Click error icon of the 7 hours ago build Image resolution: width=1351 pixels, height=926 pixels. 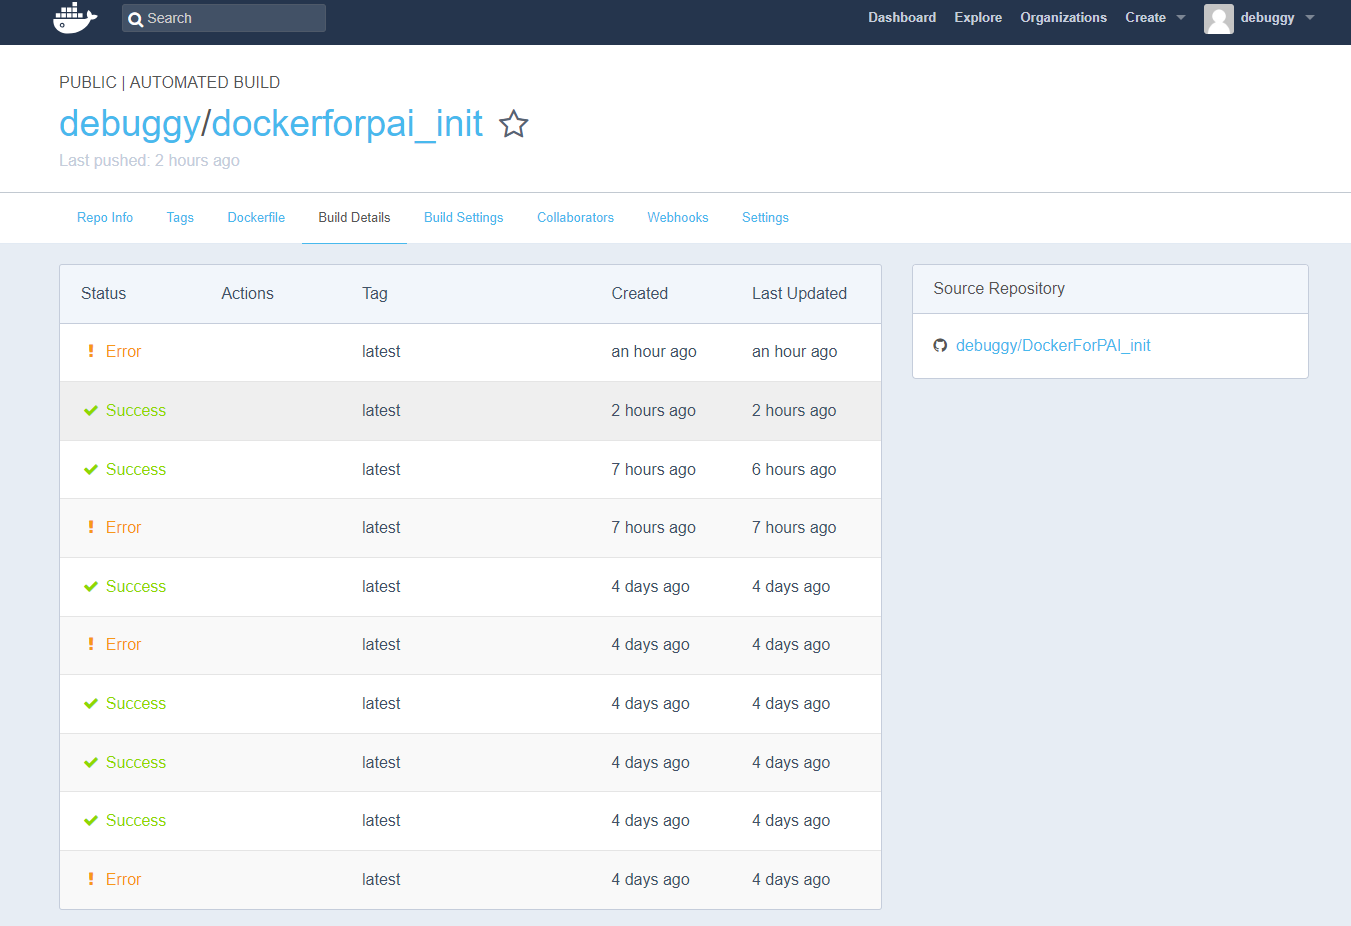[x=91, y=527]
